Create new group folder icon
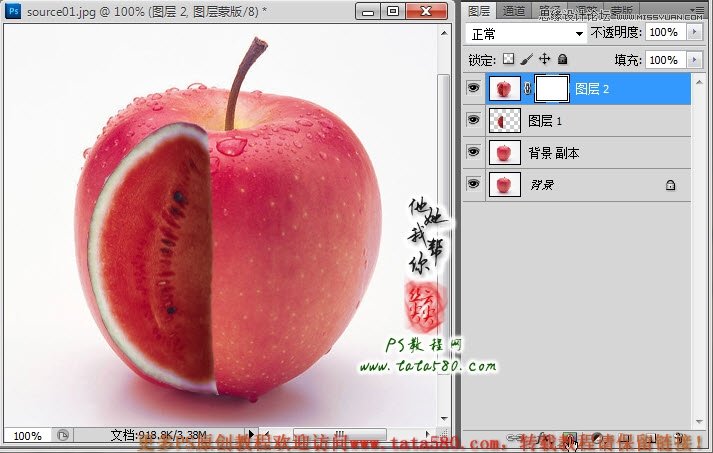Image resolution: width=713 pixels, height=453 pixels. click(625, 439)
